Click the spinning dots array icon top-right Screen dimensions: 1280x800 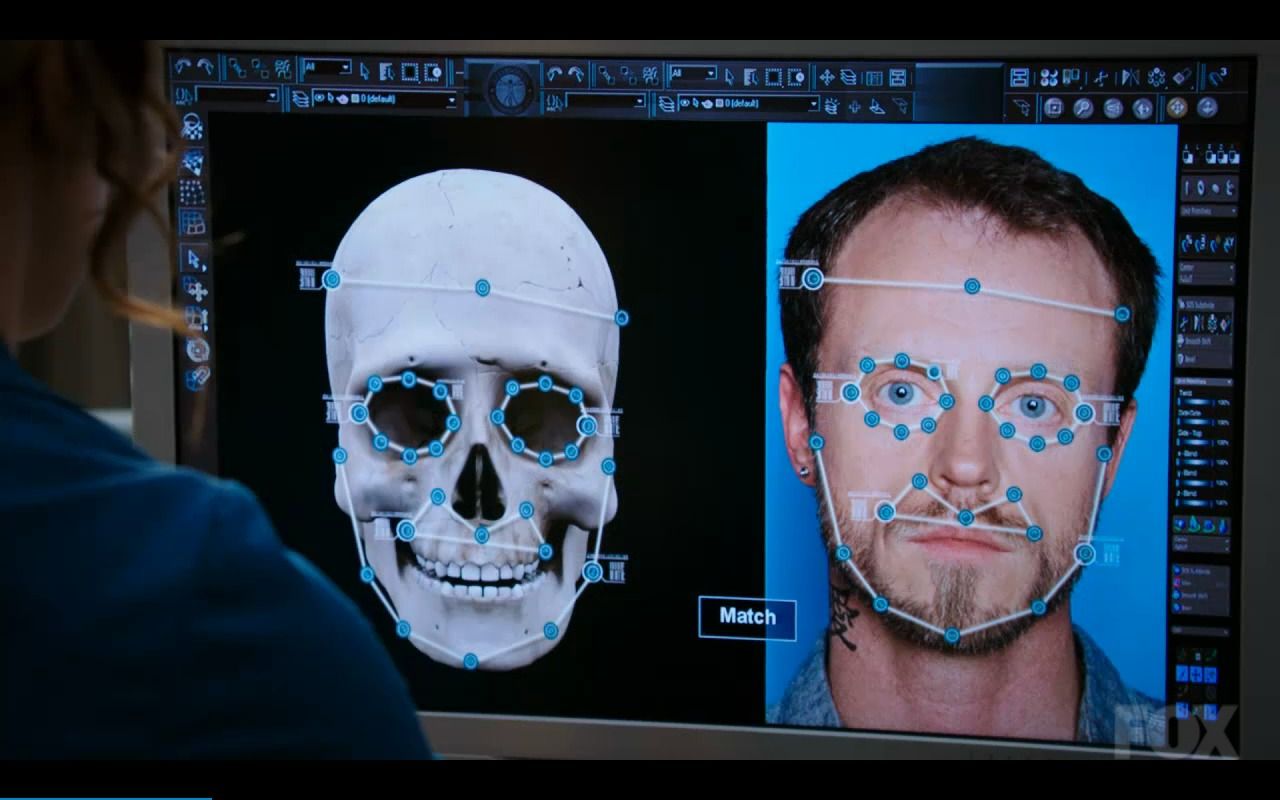[1156, 77]
